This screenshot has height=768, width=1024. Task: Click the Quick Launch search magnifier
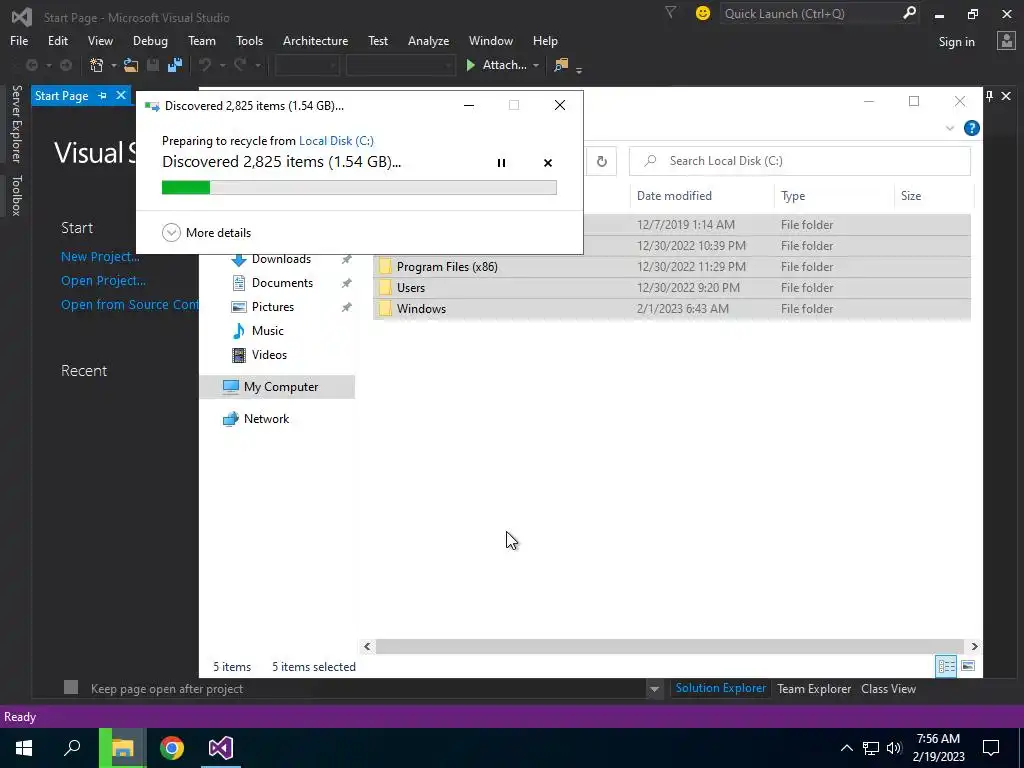(x=908, y=13)
